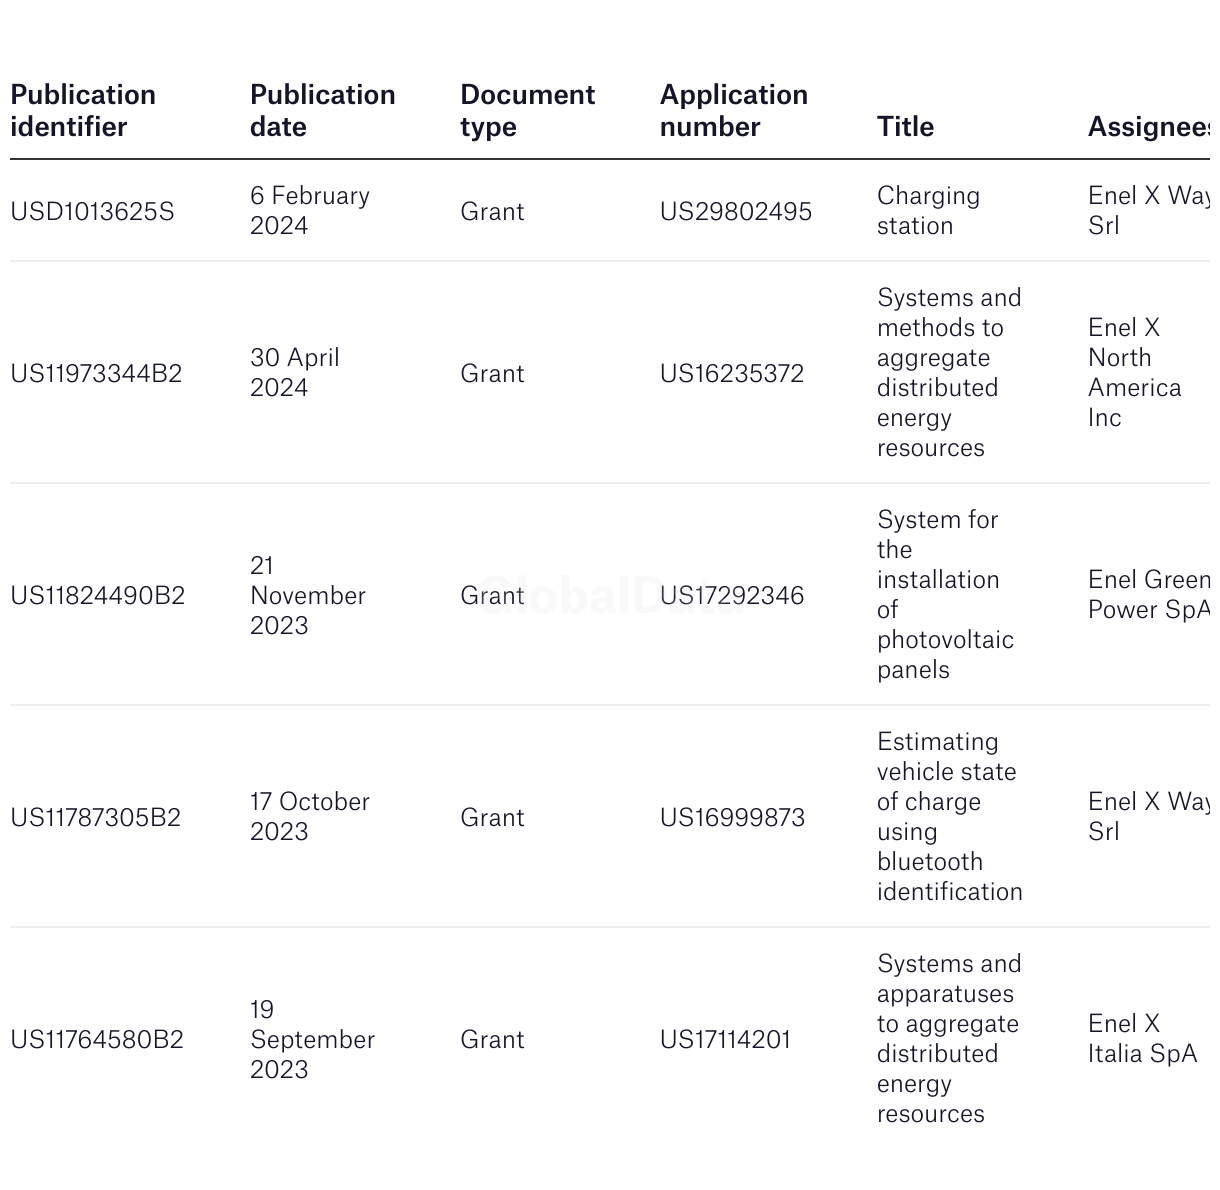Click the Application number column header

tap(733, 111)
